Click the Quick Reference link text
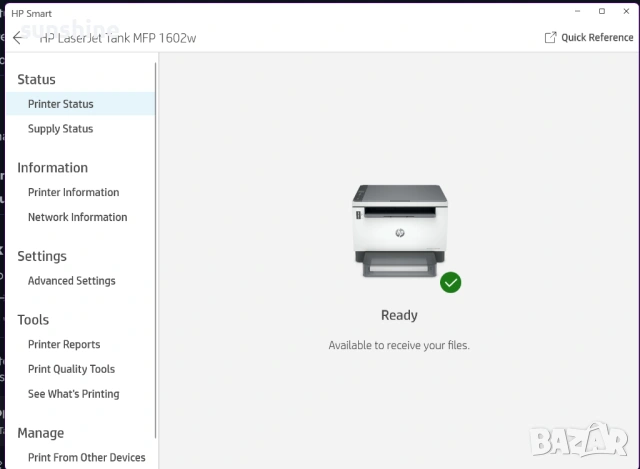 pyautogui.click(x=597, y=37)
